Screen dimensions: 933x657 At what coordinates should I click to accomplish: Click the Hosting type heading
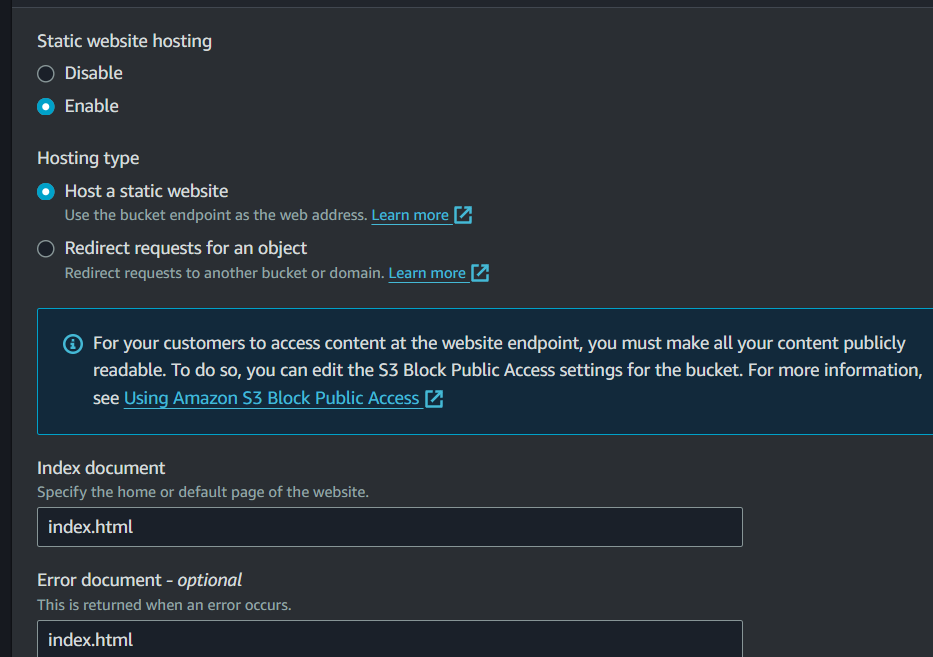point(88,158)
